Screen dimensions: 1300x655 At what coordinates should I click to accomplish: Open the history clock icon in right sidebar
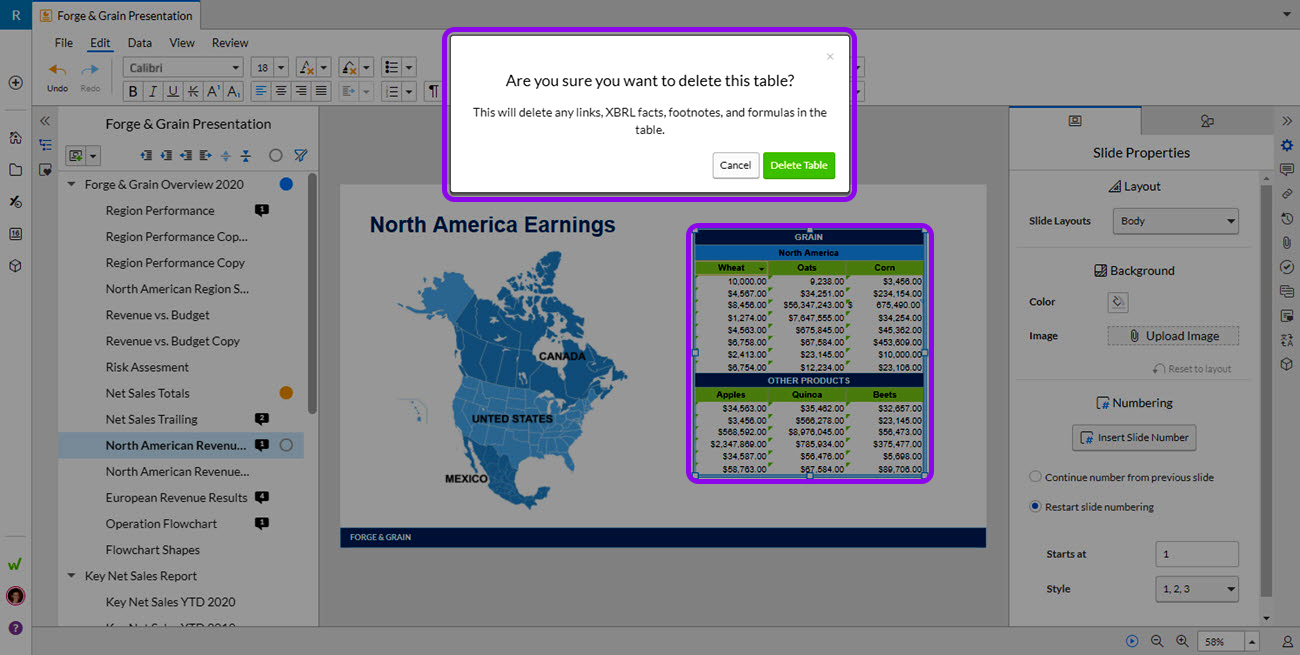coord(1287,218)
